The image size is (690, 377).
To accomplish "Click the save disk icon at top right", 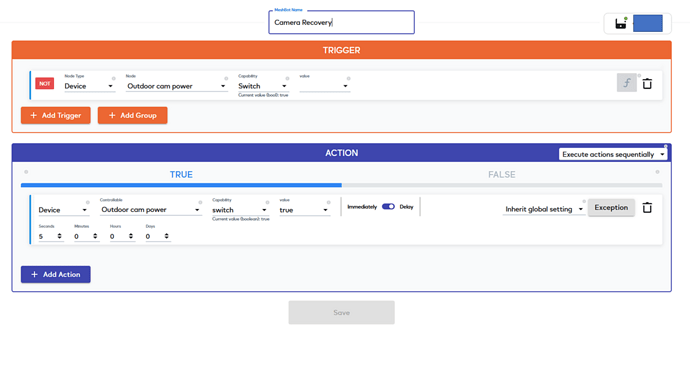I will pyautogui.click(x=620, y=23).
